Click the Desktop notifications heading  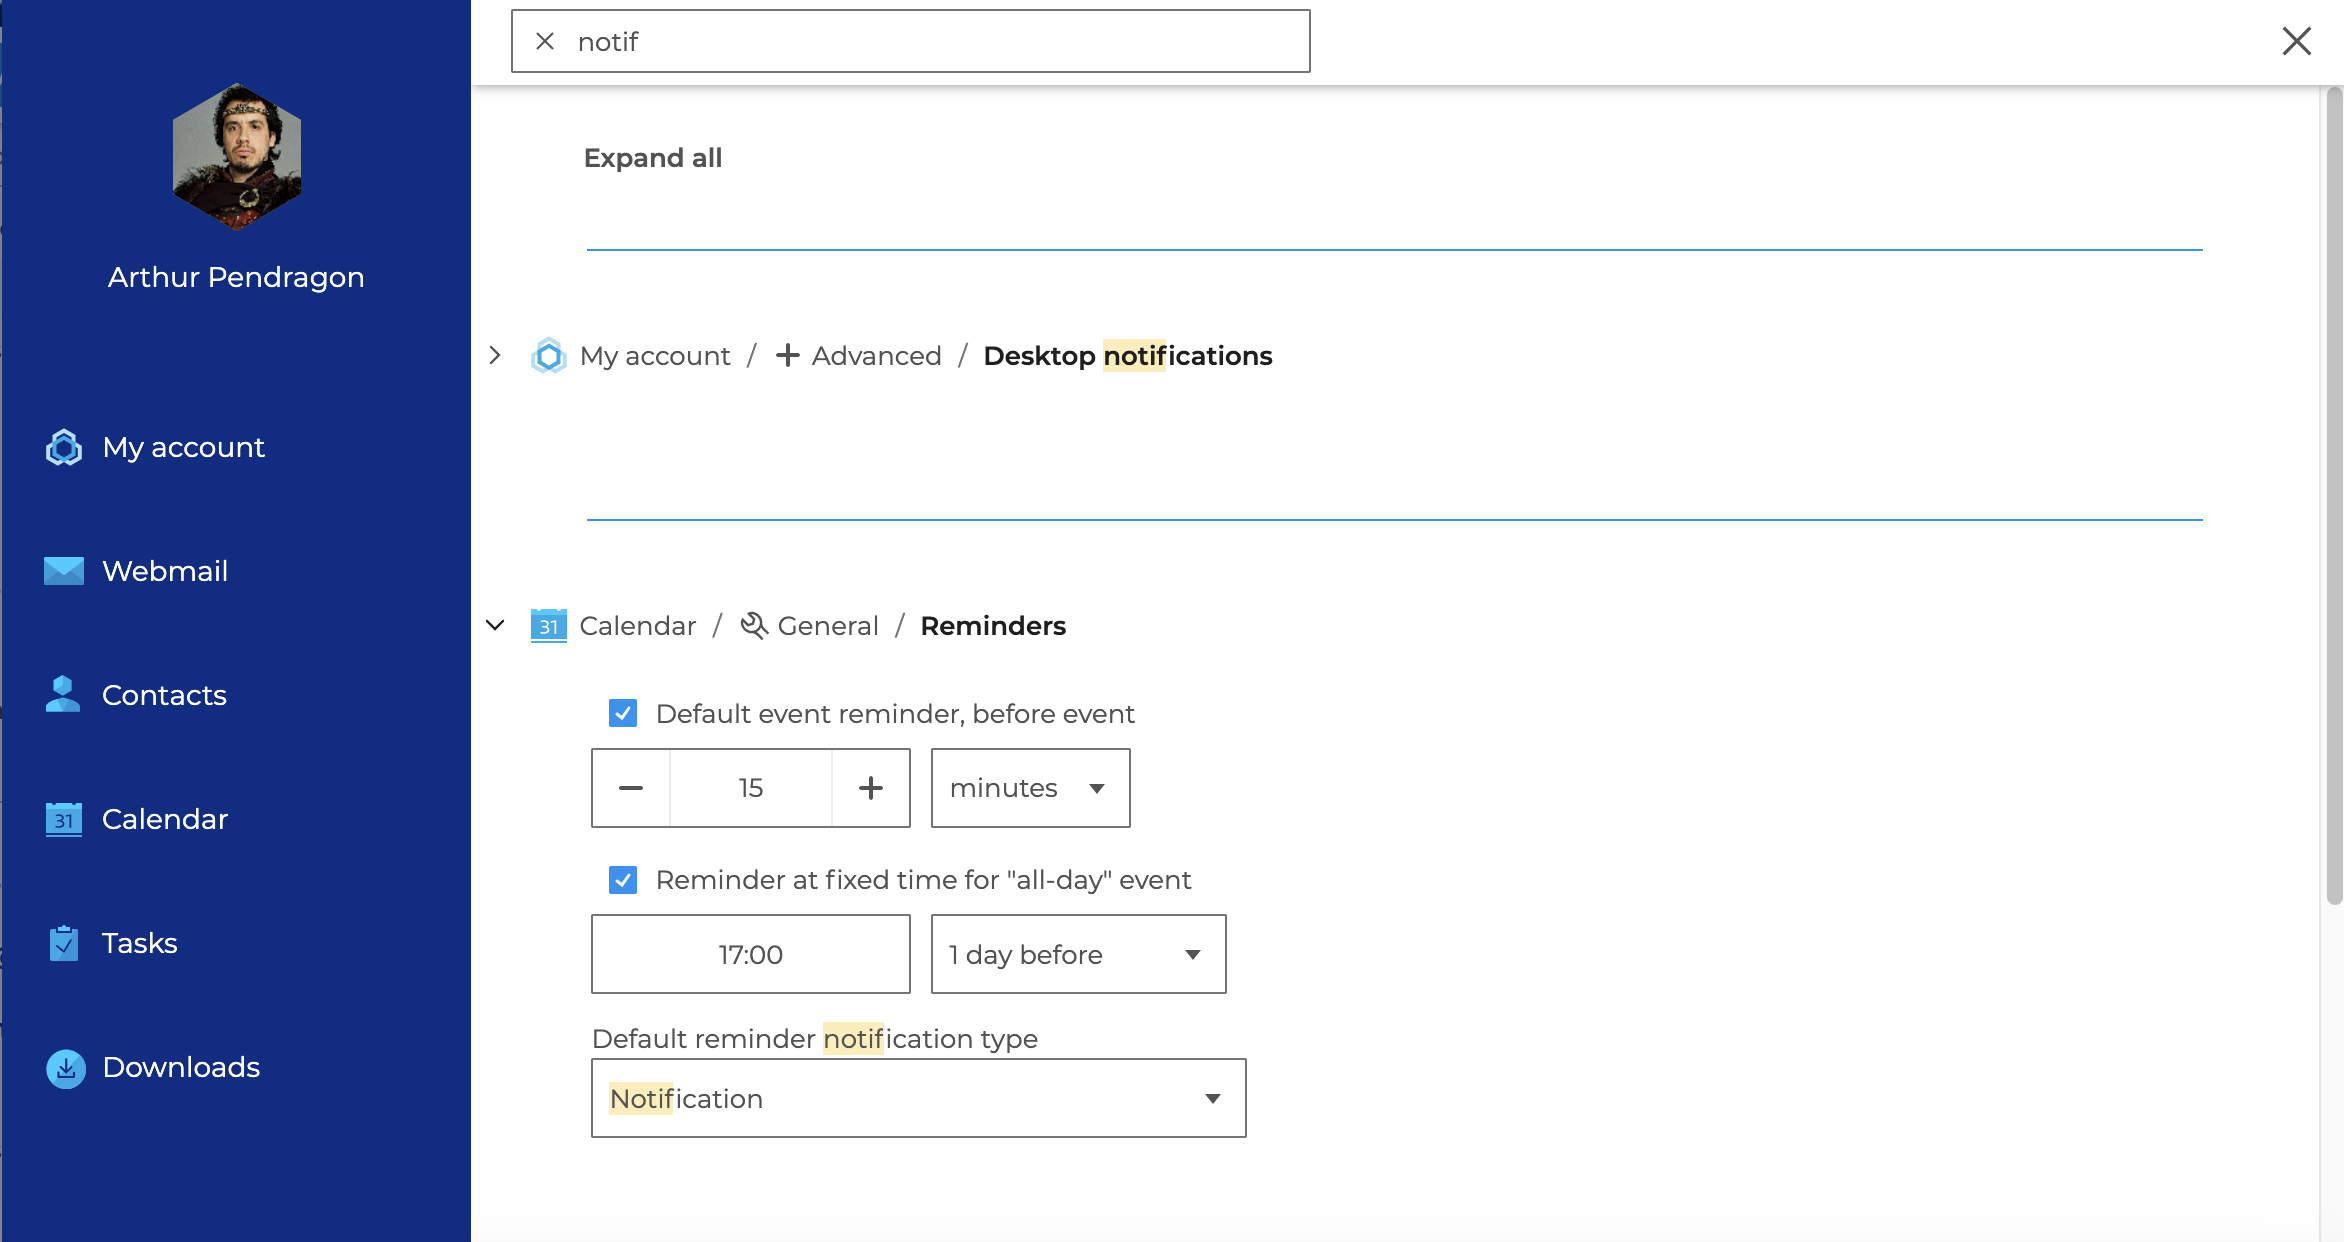coord(1128,356)
